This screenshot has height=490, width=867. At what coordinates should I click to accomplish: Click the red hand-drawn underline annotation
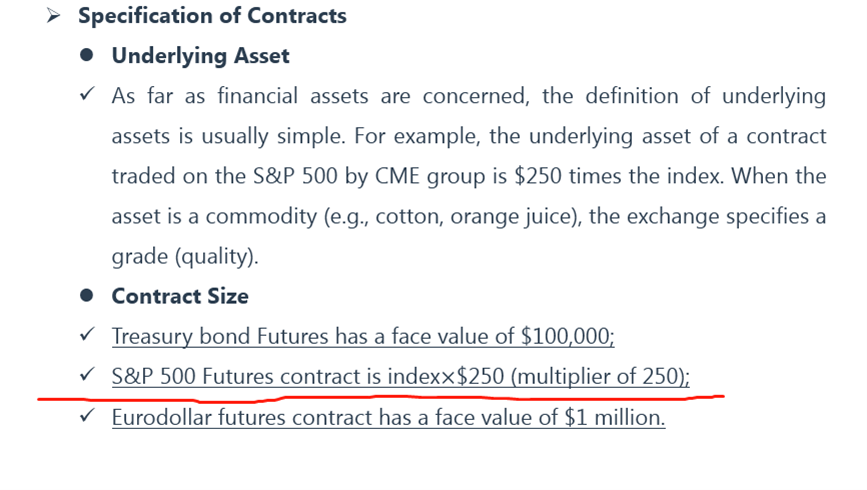[381, 398]
